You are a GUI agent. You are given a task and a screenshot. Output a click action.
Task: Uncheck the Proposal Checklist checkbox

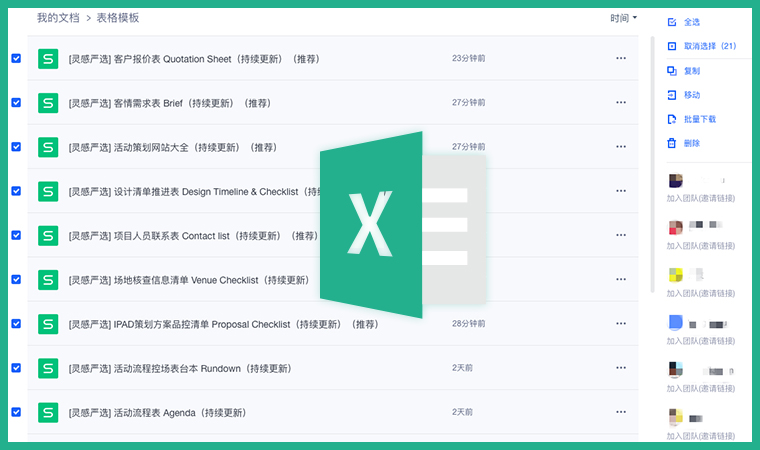pyautogui.click(x=16, y=323)
